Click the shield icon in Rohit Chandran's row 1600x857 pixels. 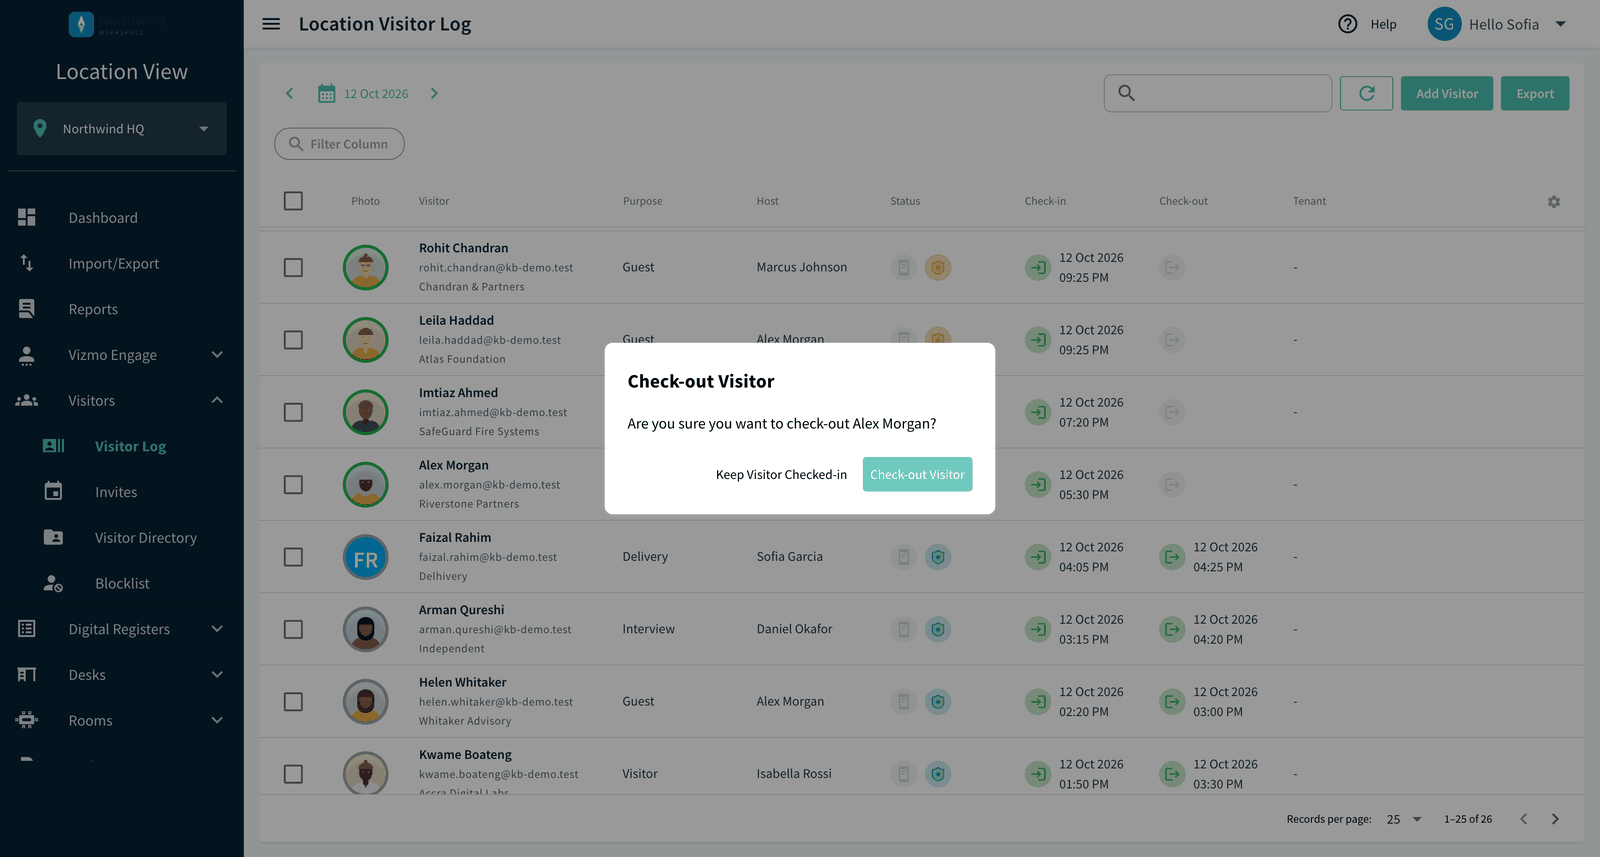pyautogui.click(x=938, y=268)
